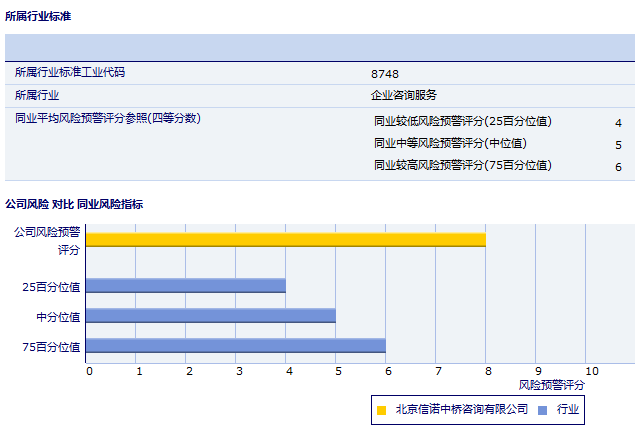Click the 25th percentile blue bar
Viewport: 639px width, 433px height.
[x=185, y=286]
